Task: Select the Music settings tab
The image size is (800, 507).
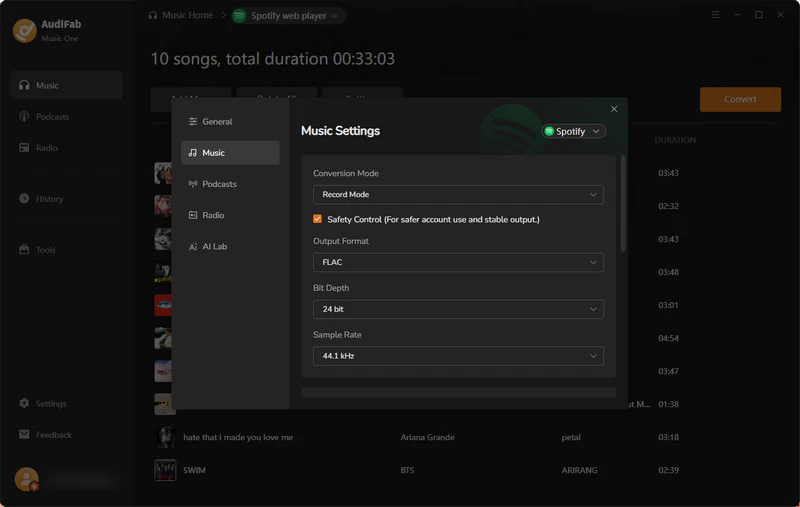Action: click(x=230, y=153)
